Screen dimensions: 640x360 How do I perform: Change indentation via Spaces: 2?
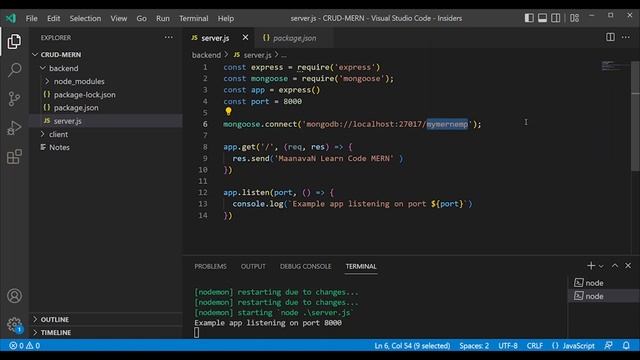[474, 346]
